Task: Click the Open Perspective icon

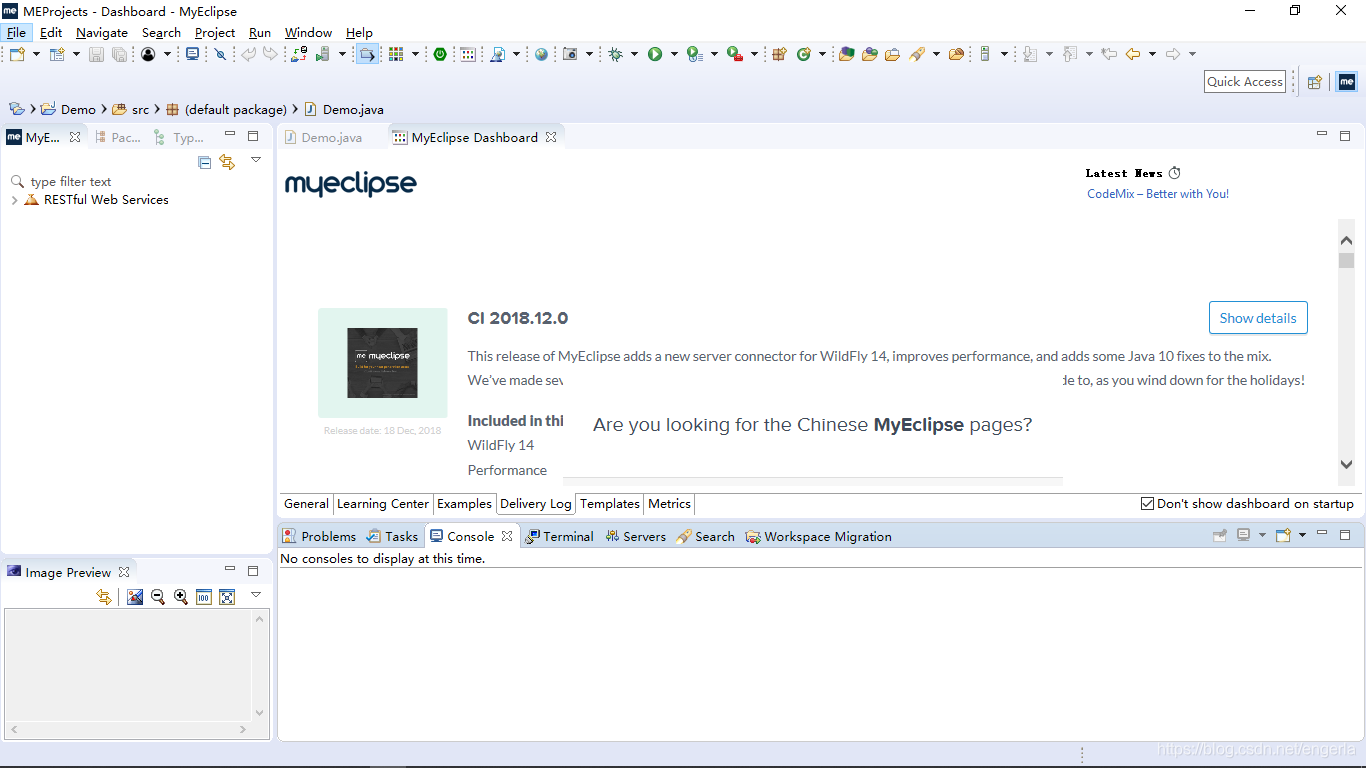Action: coord(1315,82)
